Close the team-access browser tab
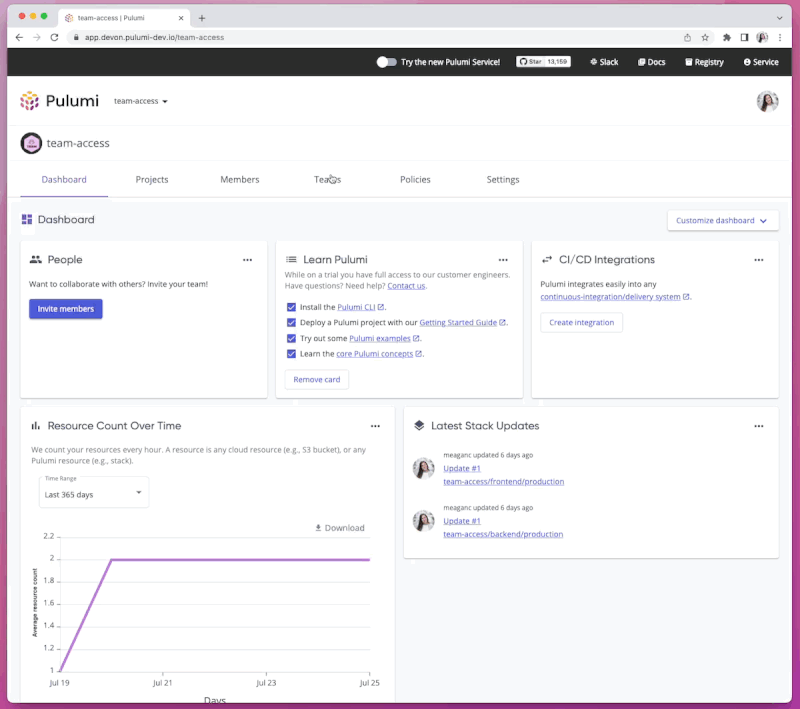This screenshot has width=800, height=709. click(181, 18)
